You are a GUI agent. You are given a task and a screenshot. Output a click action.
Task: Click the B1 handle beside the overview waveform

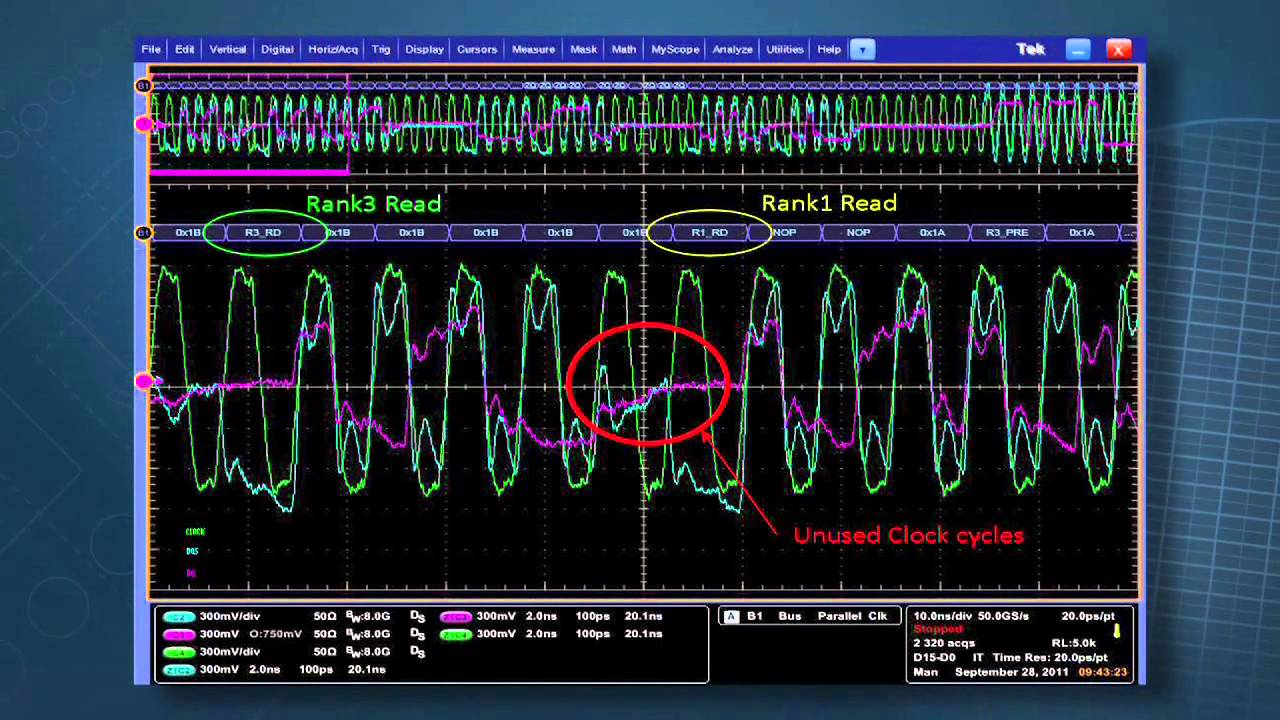click(x=143, y=86)
